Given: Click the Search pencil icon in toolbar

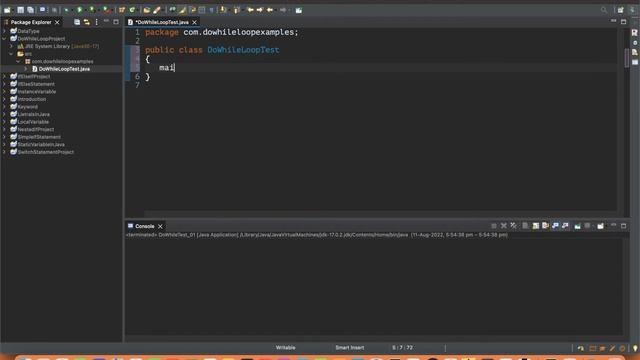Looking at the screenshot, I should coord(157,10).
